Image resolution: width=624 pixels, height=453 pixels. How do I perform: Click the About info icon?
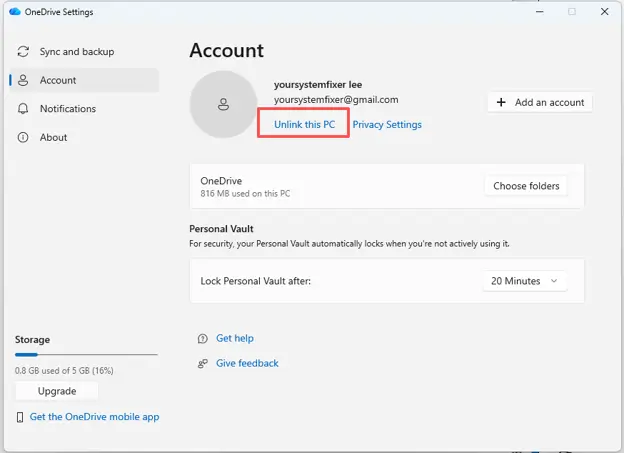(23, 137)
